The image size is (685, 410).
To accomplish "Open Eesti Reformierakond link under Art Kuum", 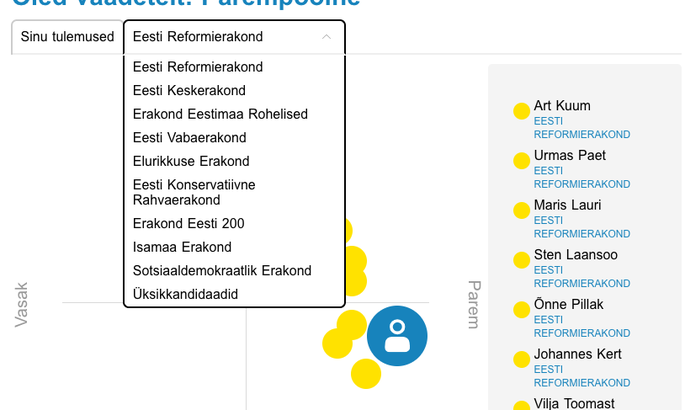I will point(582,127).
